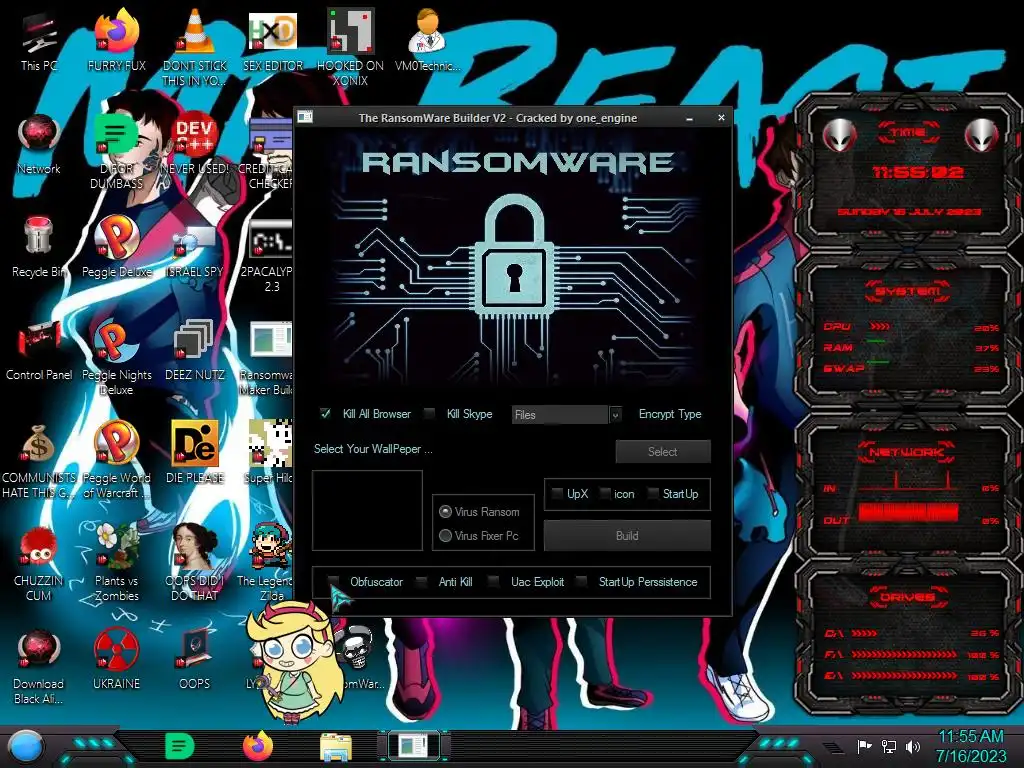Enable the icon checkbox

(605, 494)
